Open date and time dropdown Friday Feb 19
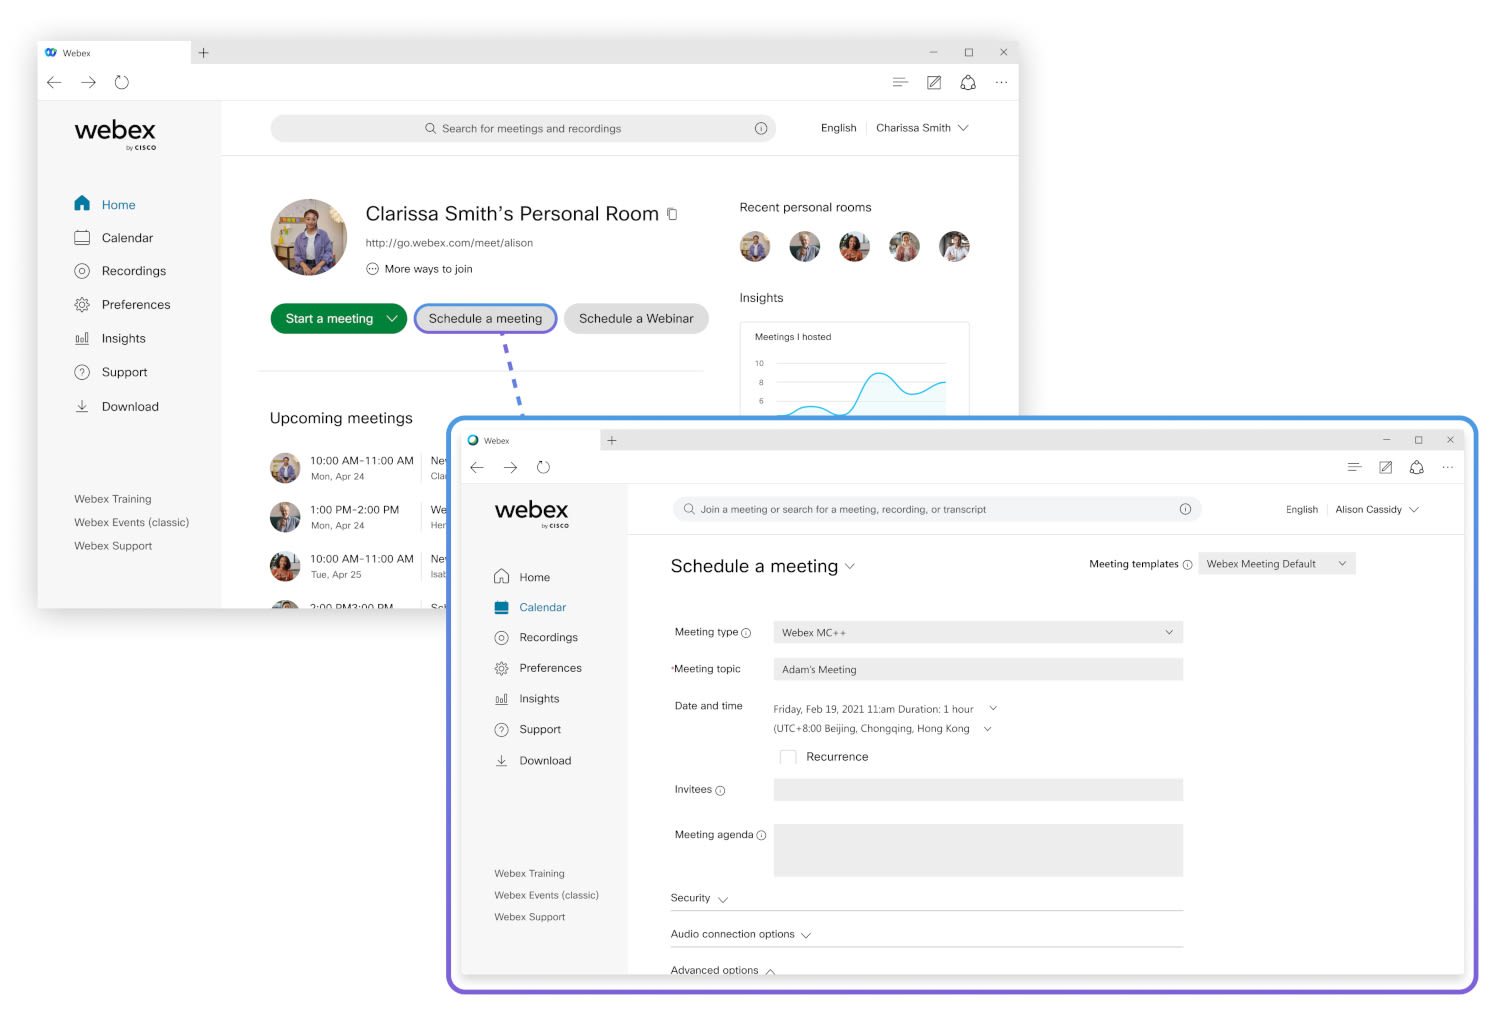 click(992, 709)
